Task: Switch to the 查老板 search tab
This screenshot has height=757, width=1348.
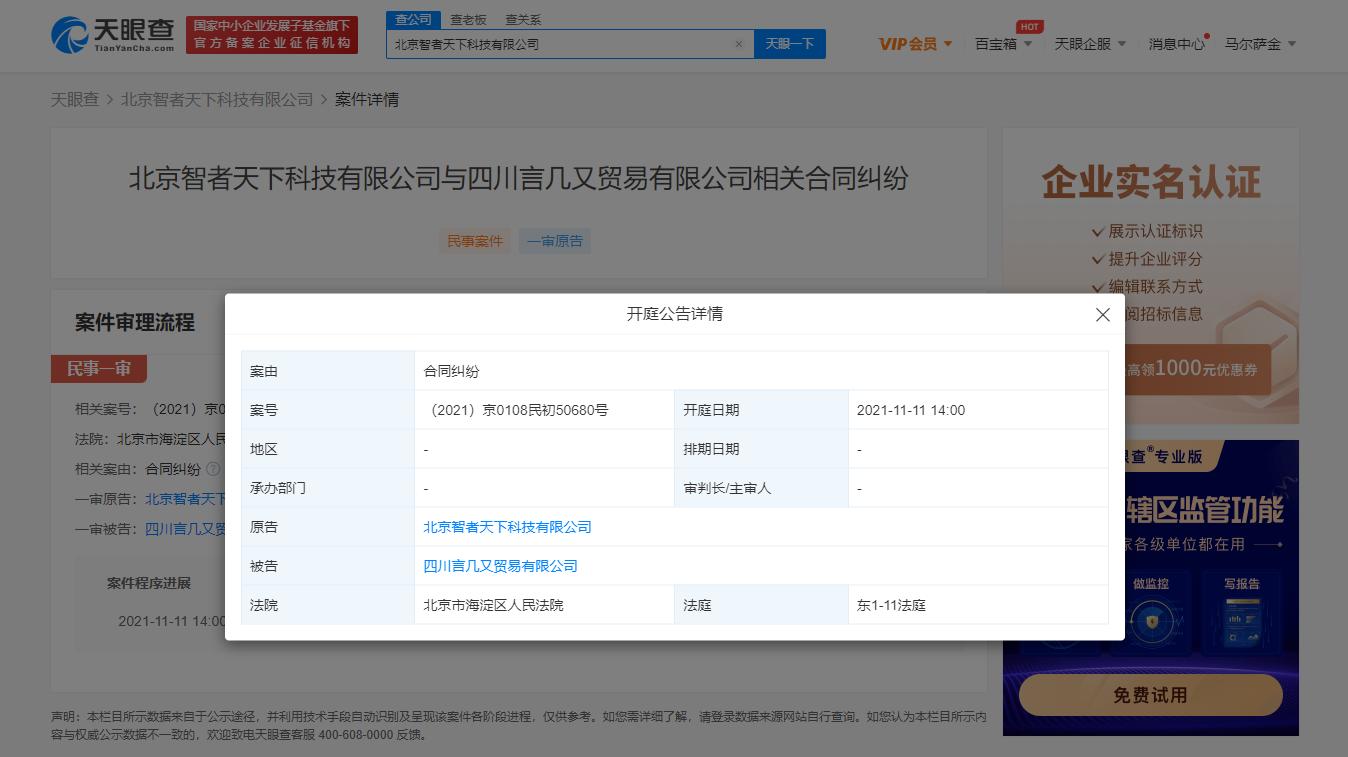Action: [469, 19]
